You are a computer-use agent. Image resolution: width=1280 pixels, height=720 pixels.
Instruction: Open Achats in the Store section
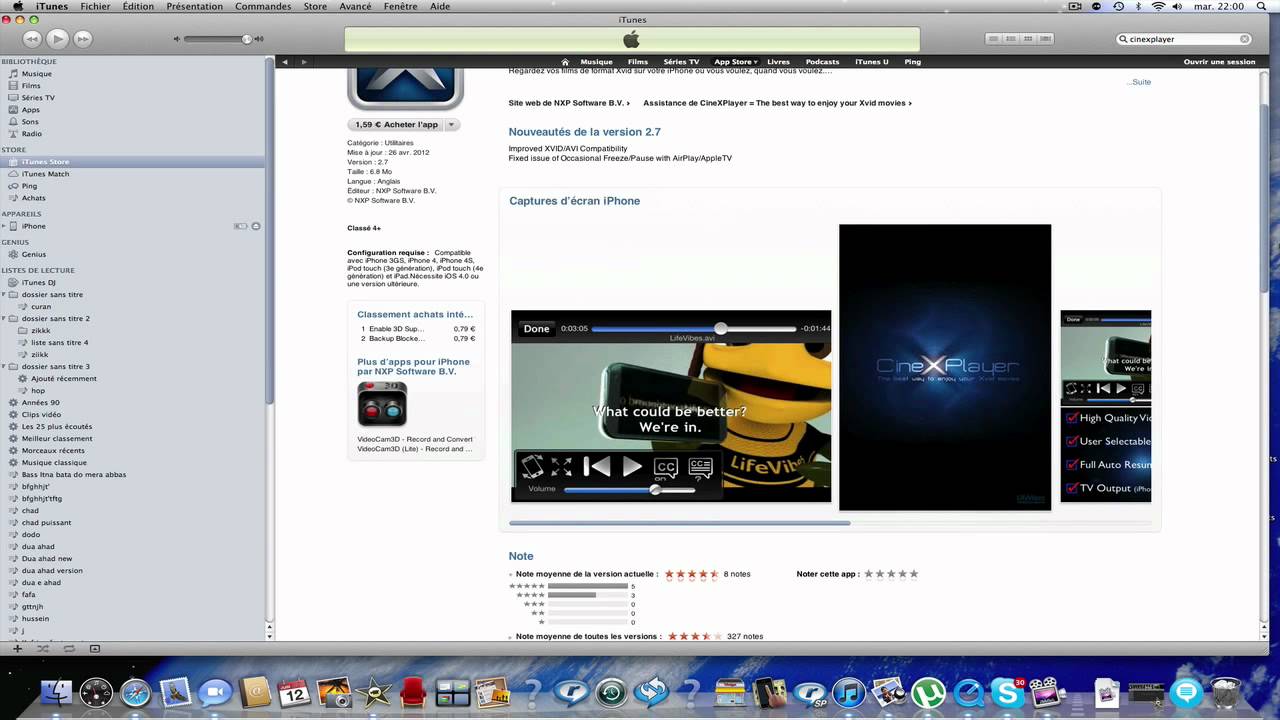(33, 198)
